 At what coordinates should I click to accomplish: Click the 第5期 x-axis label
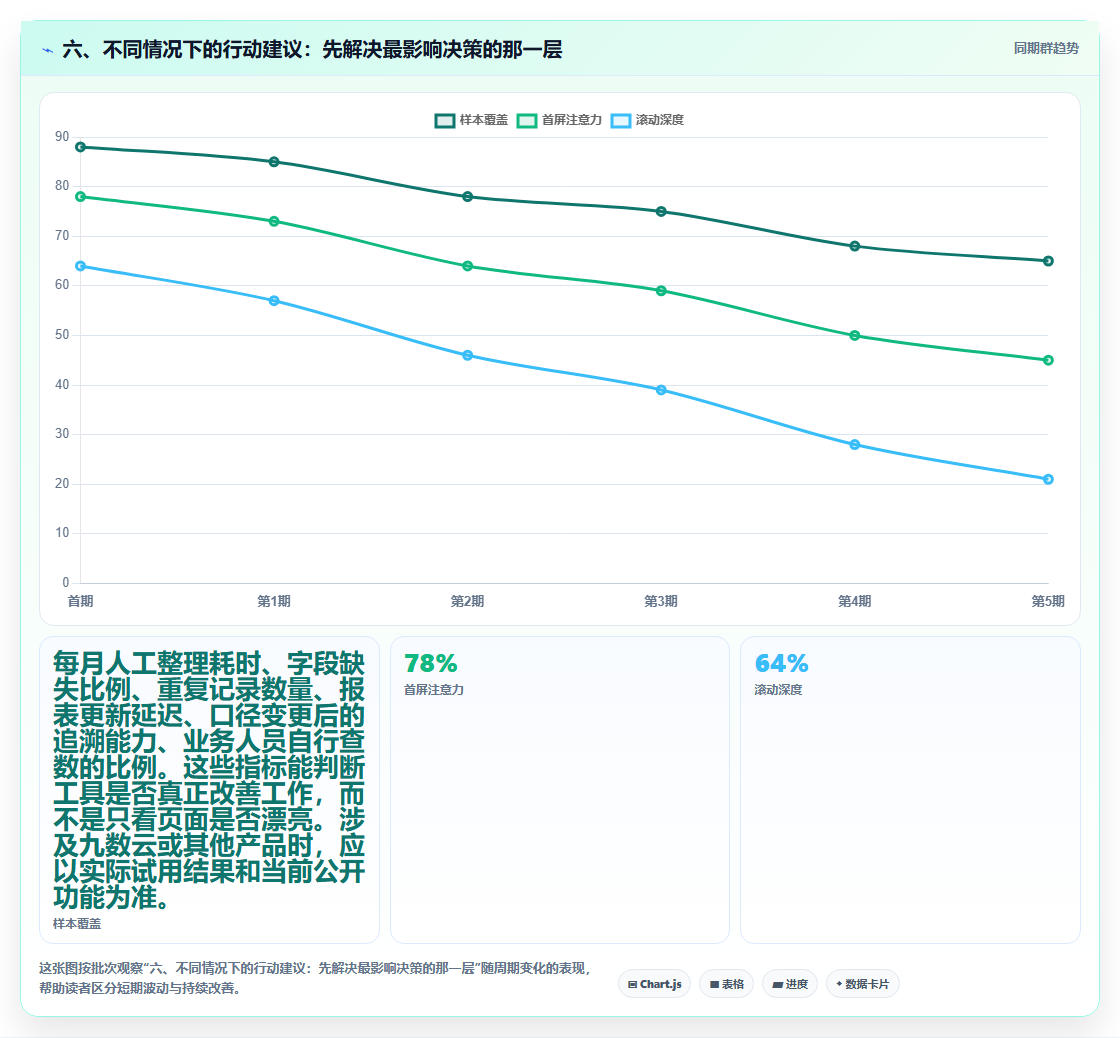pos(1048,601)
